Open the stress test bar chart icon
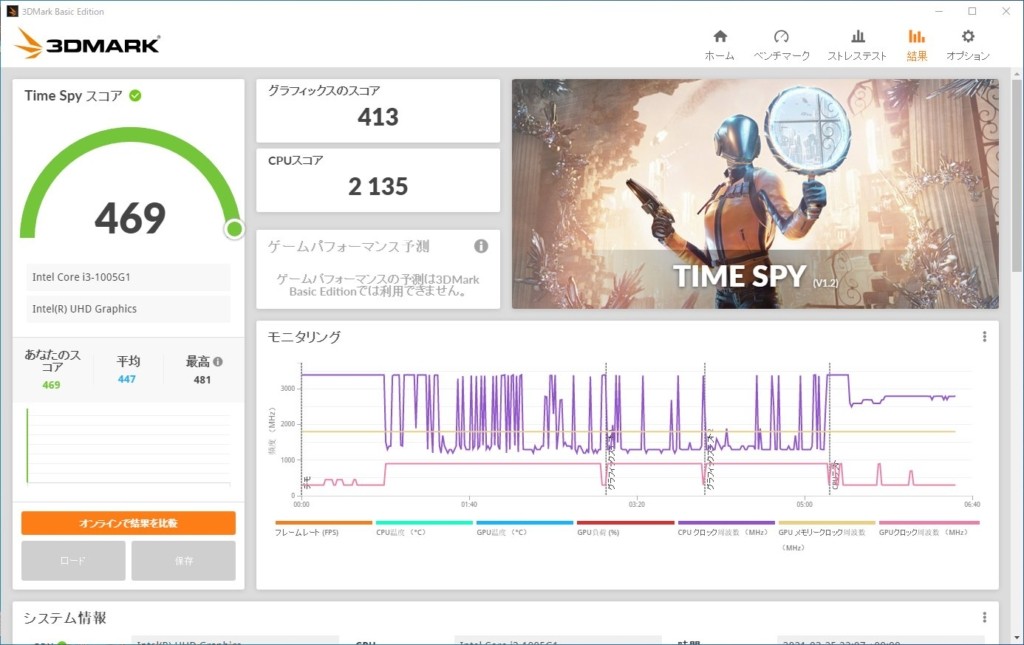The image size is (1024, 645). pyautogui.click(x=857, y=36)
